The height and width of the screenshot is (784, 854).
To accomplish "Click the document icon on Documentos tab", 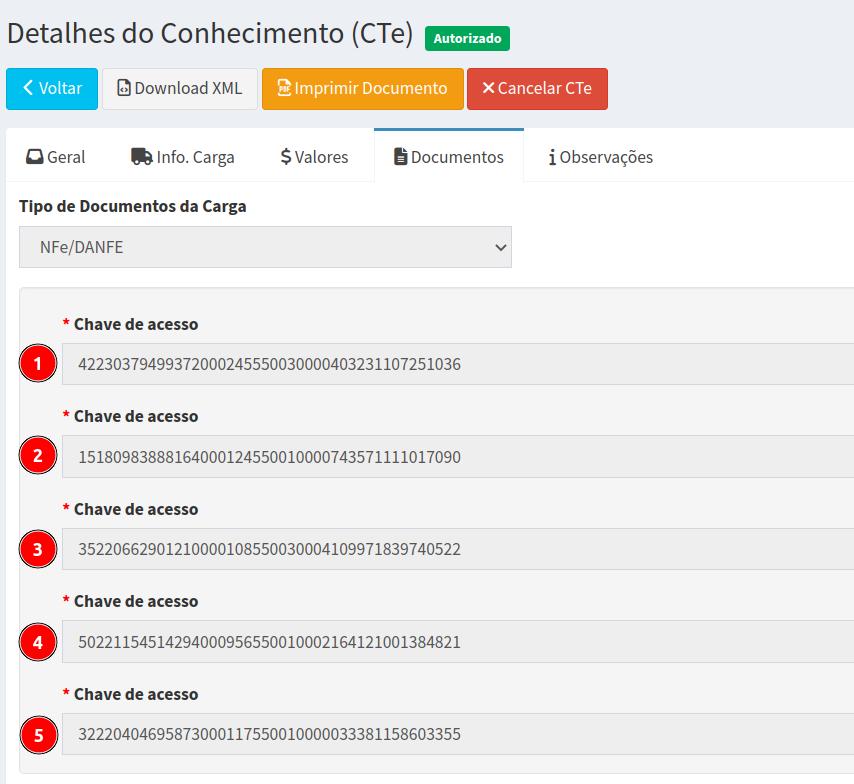I will click(401, 157).
